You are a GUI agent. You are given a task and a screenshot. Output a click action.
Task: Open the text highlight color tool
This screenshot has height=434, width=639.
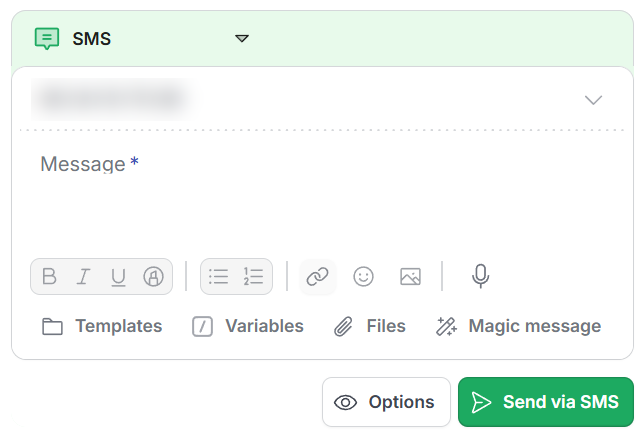[x=153, y=277]
